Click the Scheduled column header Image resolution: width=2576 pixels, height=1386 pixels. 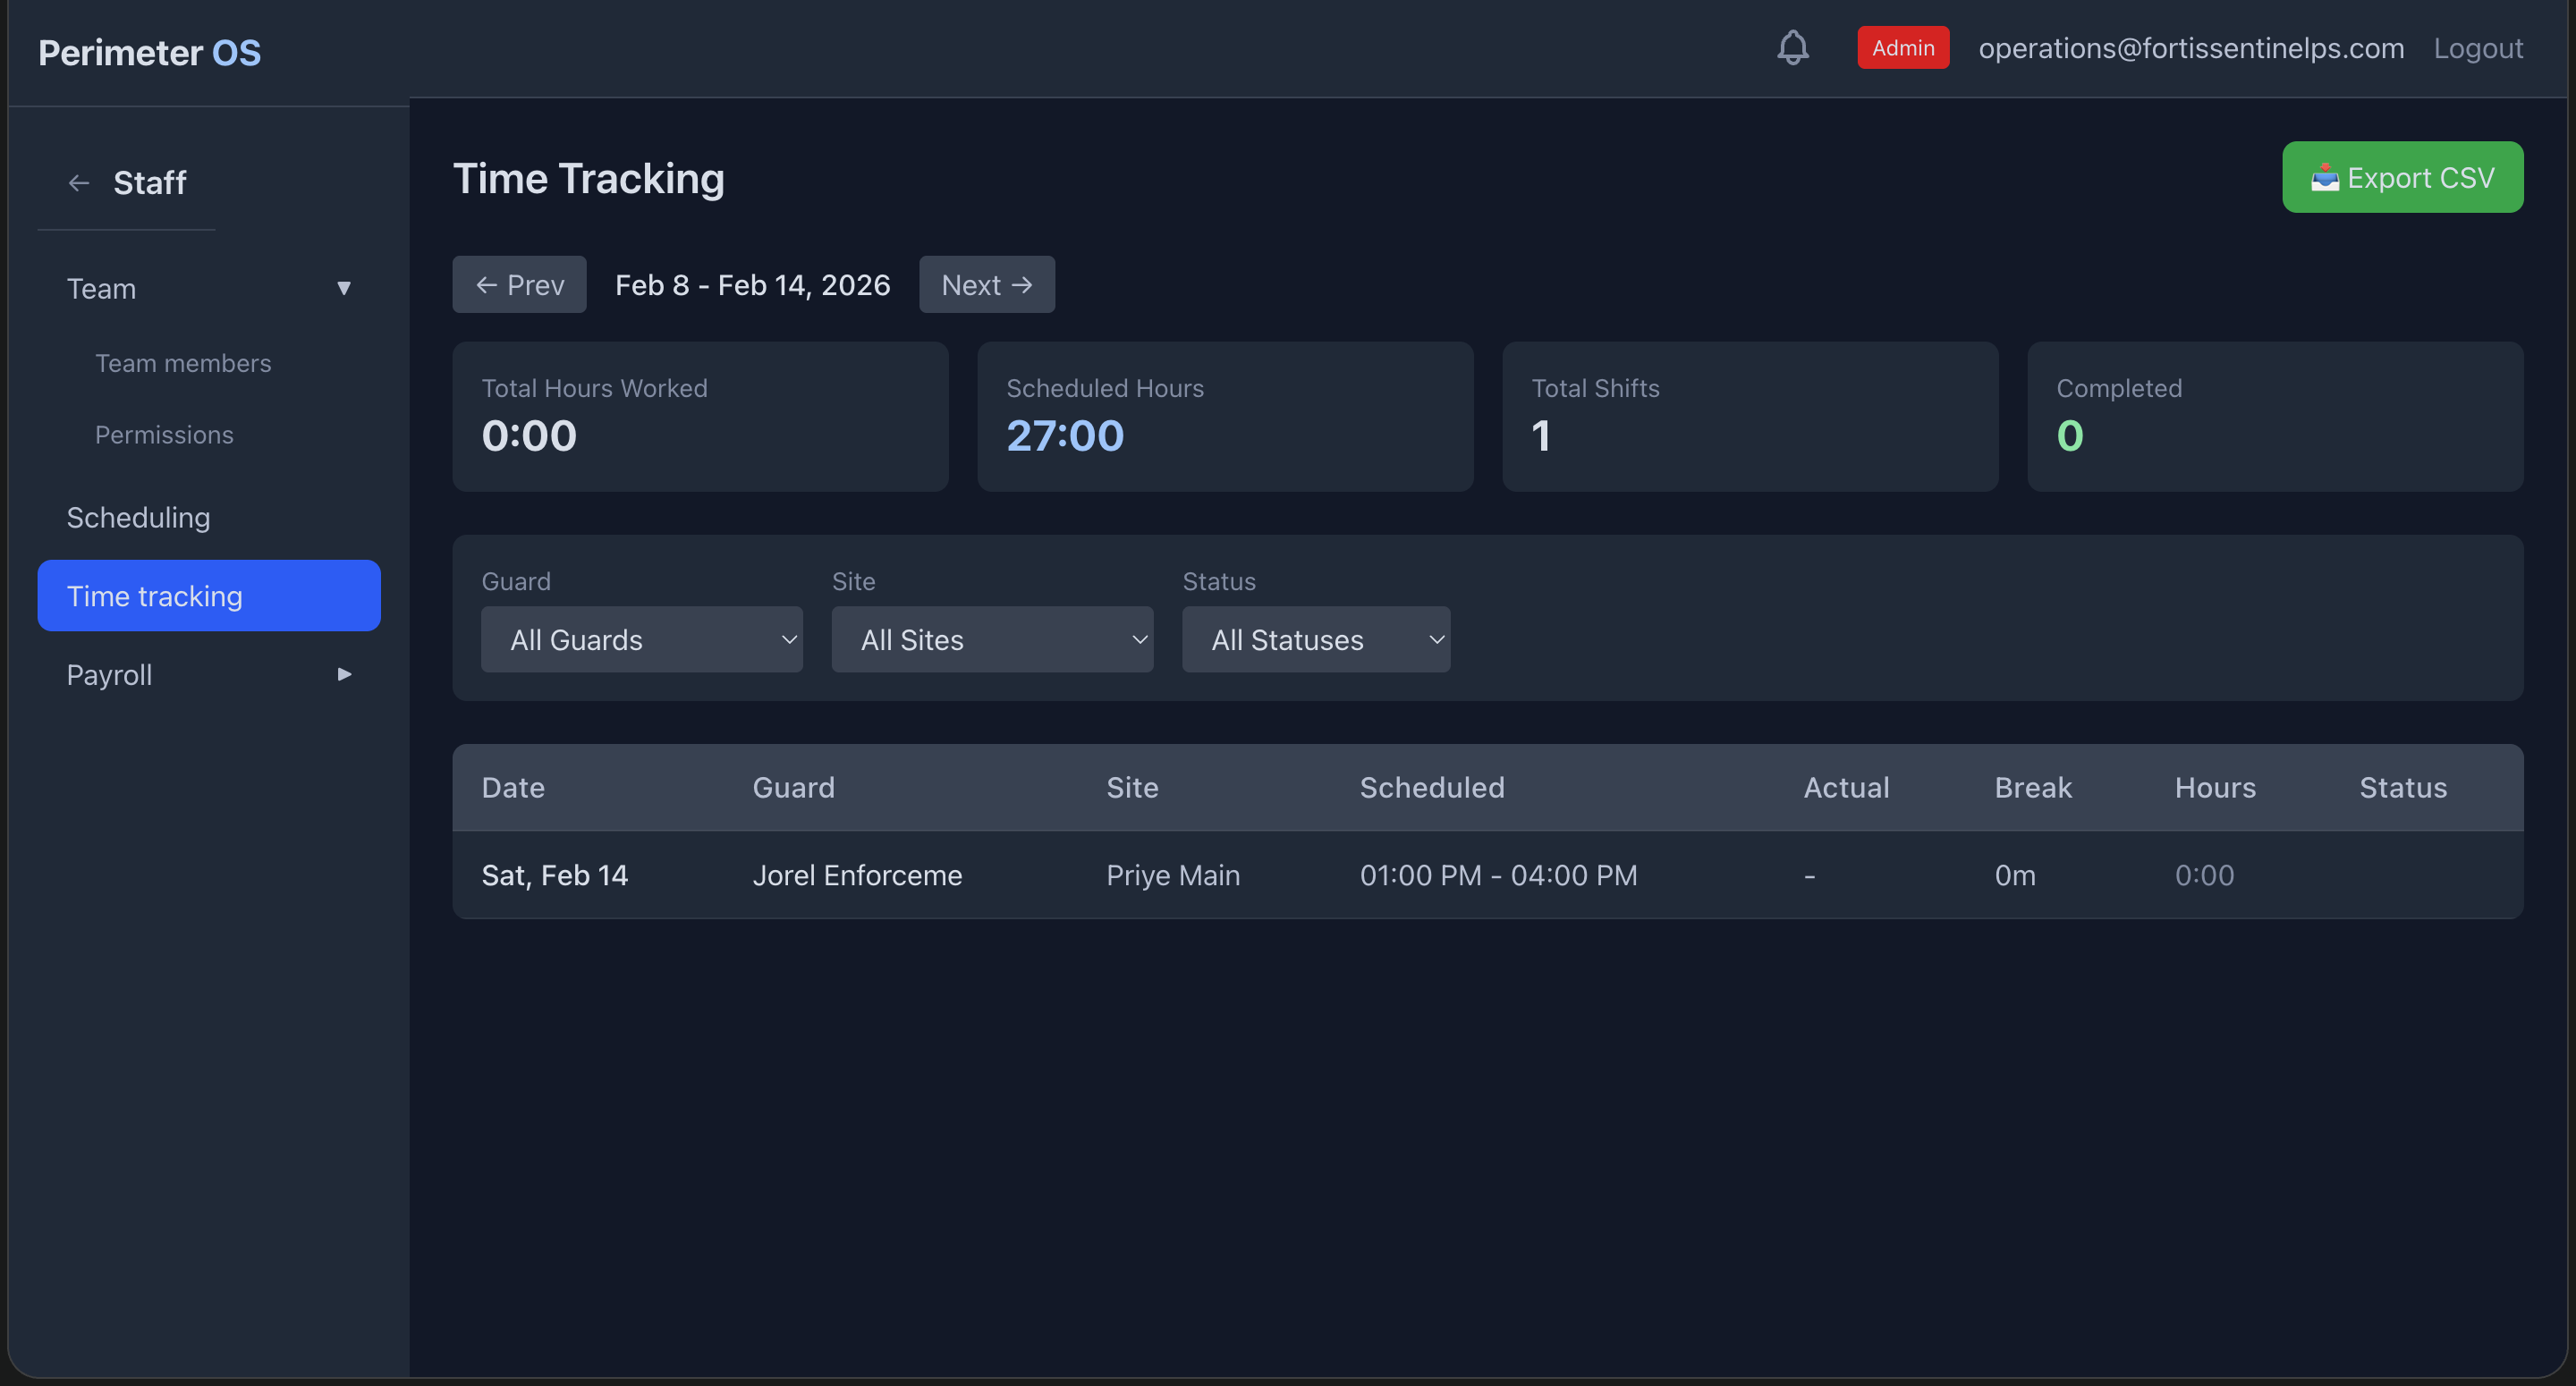tap(1431, 788)
